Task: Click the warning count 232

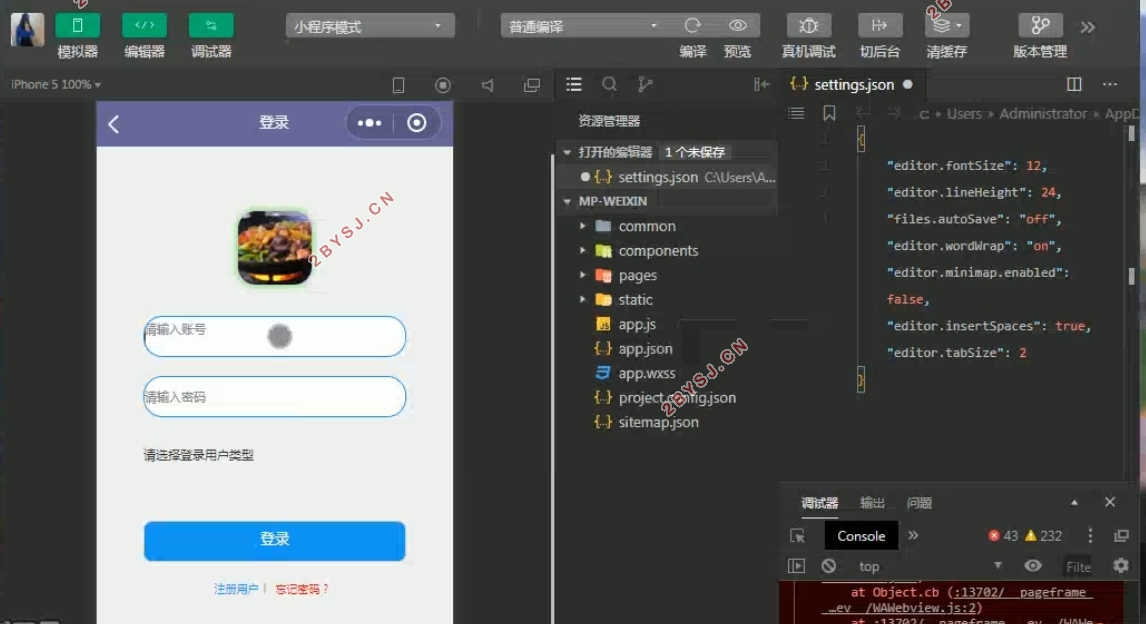Action: pyautogui.click(x=1043, y=536)
